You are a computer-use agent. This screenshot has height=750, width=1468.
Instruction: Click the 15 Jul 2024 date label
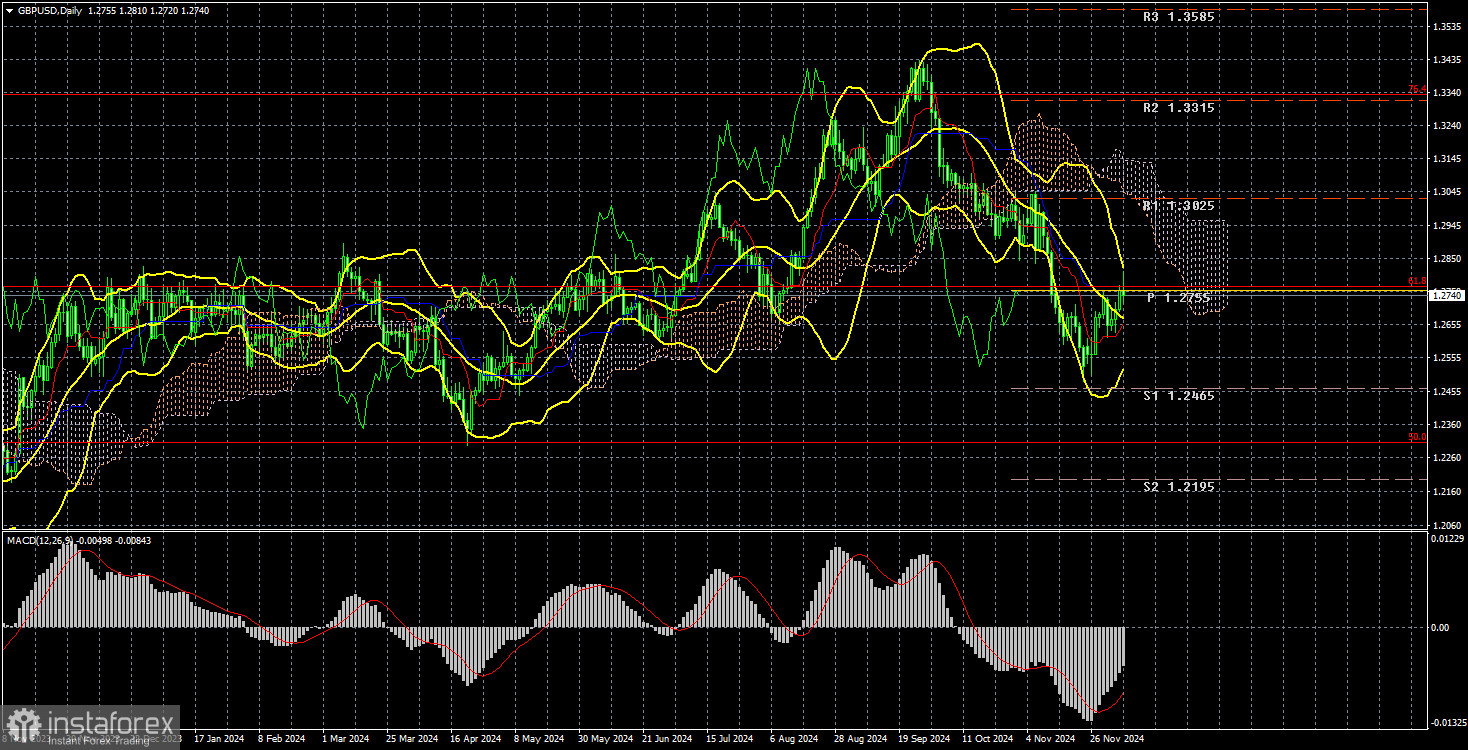tap(732, 739)
